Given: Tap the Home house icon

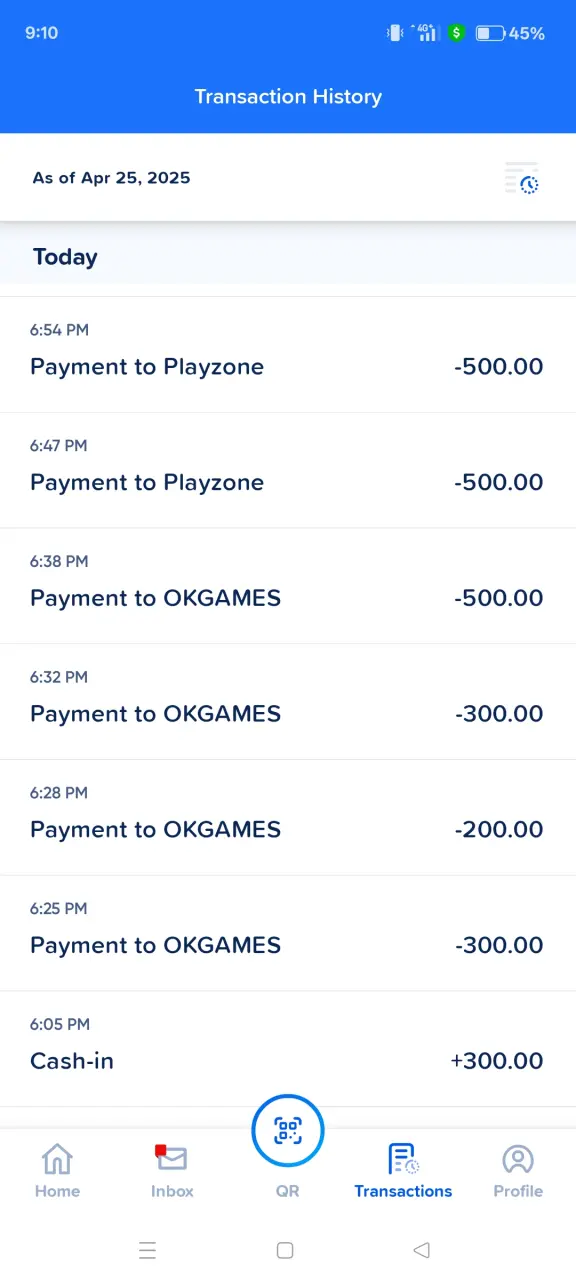Looking at the screenshot, I should click(57, 1160).
